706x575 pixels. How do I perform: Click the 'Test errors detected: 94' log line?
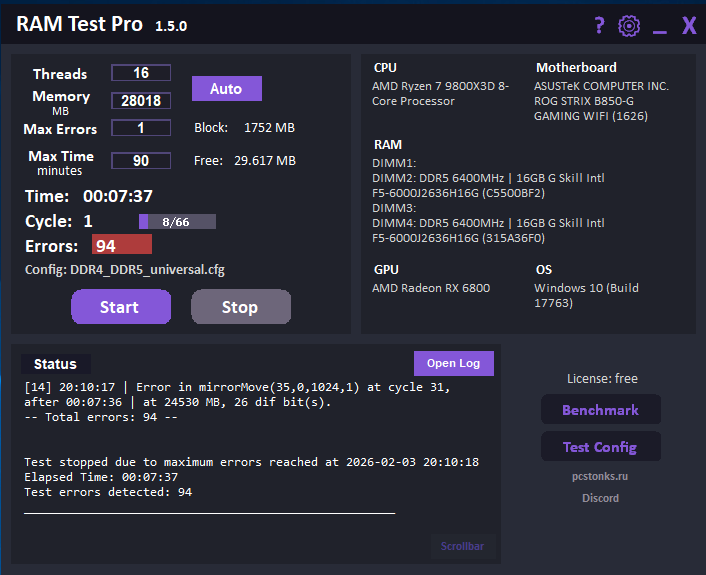(108, 492)
